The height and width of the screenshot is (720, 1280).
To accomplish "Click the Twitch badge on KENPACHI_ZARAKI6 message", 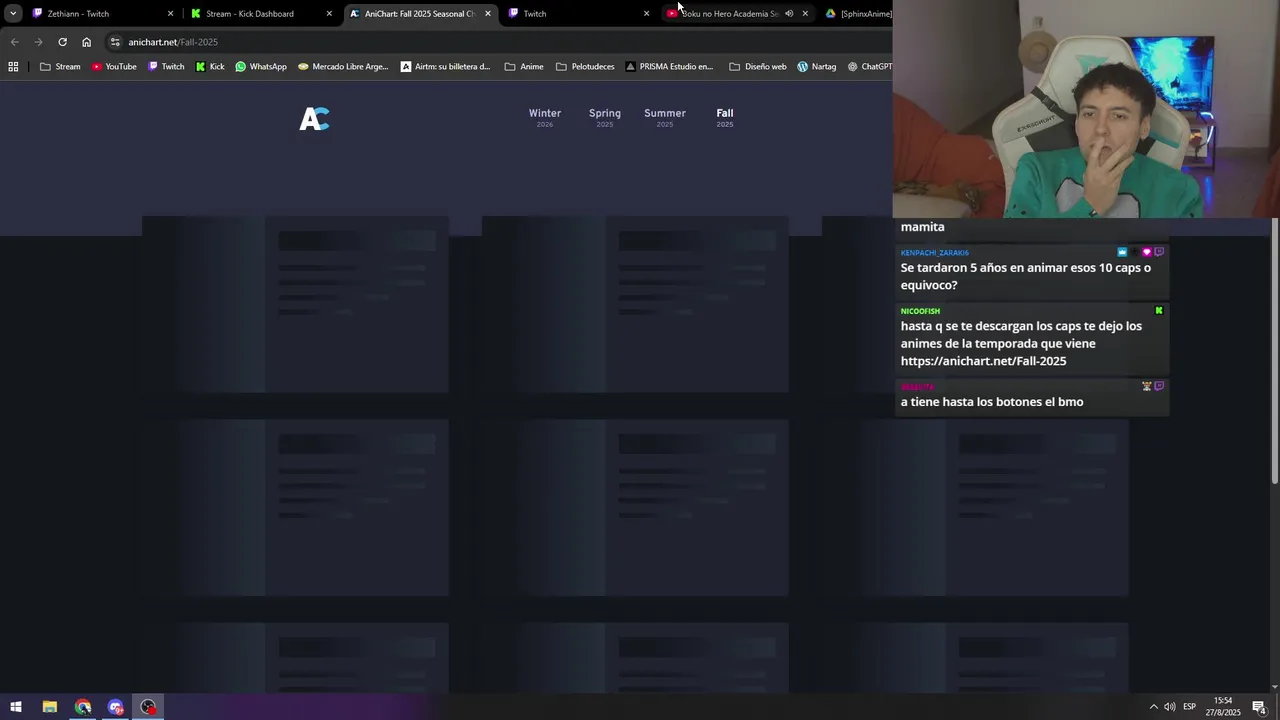I will pos(1159,252).
